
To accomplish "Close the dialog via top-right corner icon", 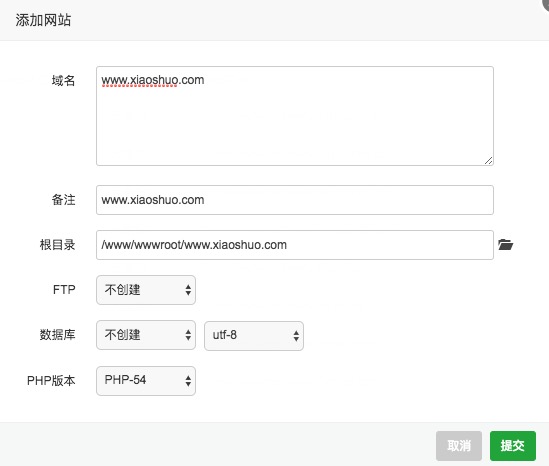I will click(x=545, y=4).
